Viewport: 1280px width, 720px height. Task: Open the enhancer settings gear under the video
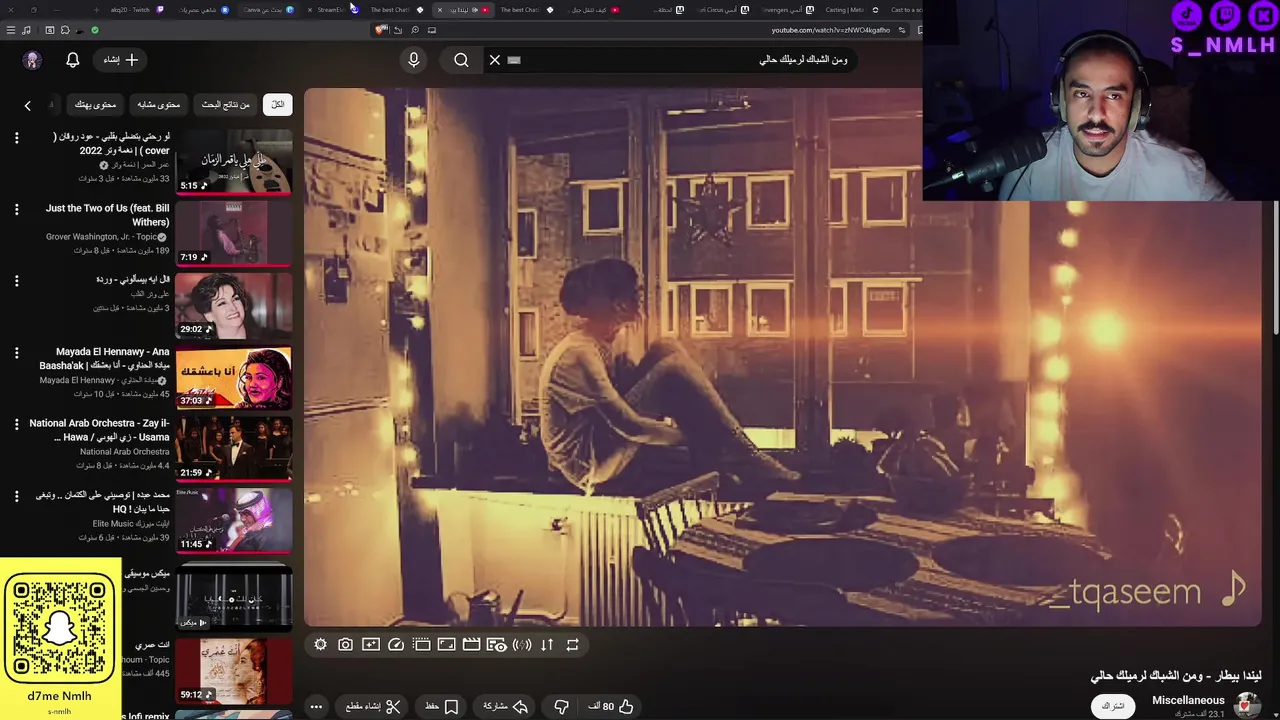[320, 645]
